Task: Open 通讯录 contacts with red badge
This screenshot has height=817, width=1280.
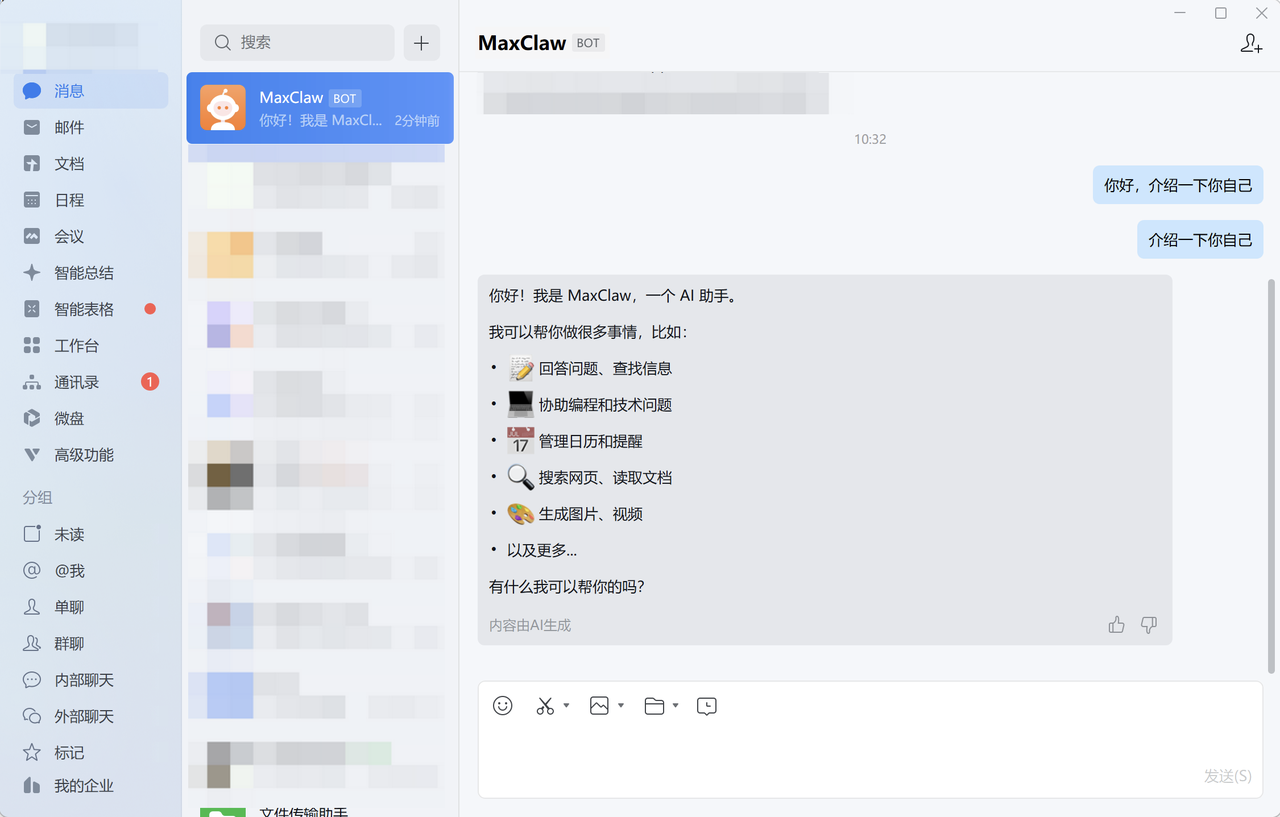Action: tap(77, 382)
